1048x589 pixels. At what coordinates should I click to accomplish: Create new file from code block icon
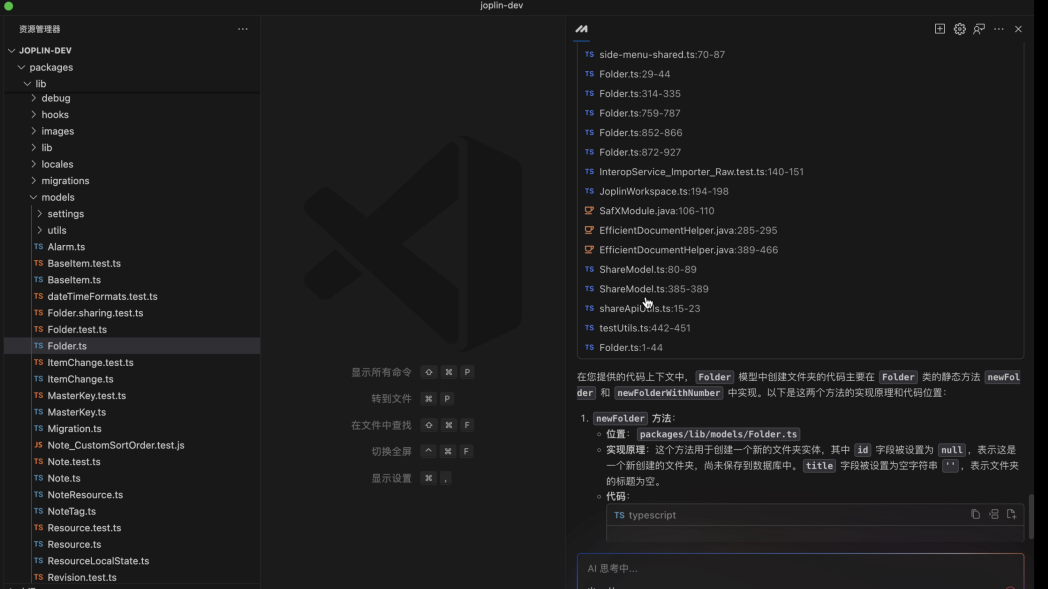tap(1011, 514)
